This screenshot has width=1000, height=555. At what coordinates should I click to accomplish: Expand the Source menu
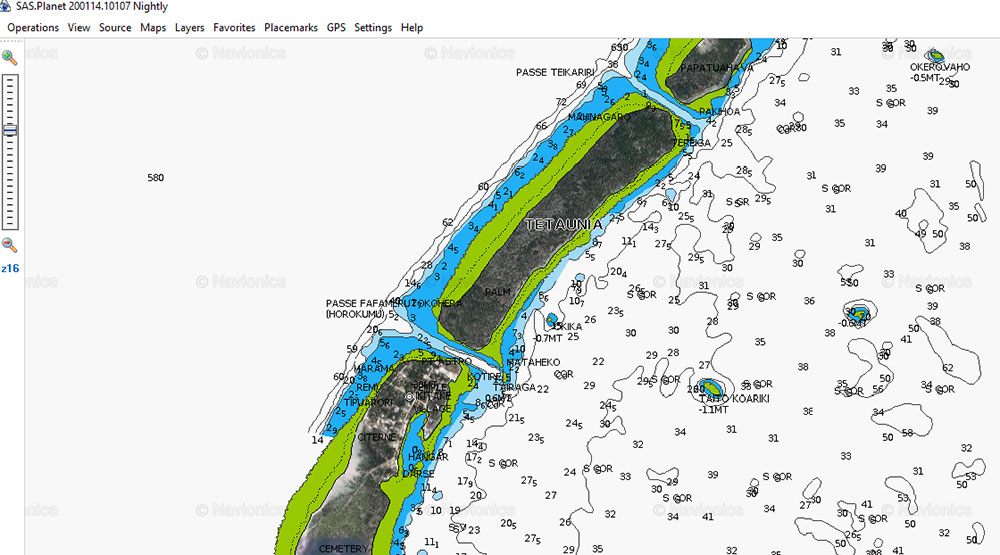pos(115,28)
